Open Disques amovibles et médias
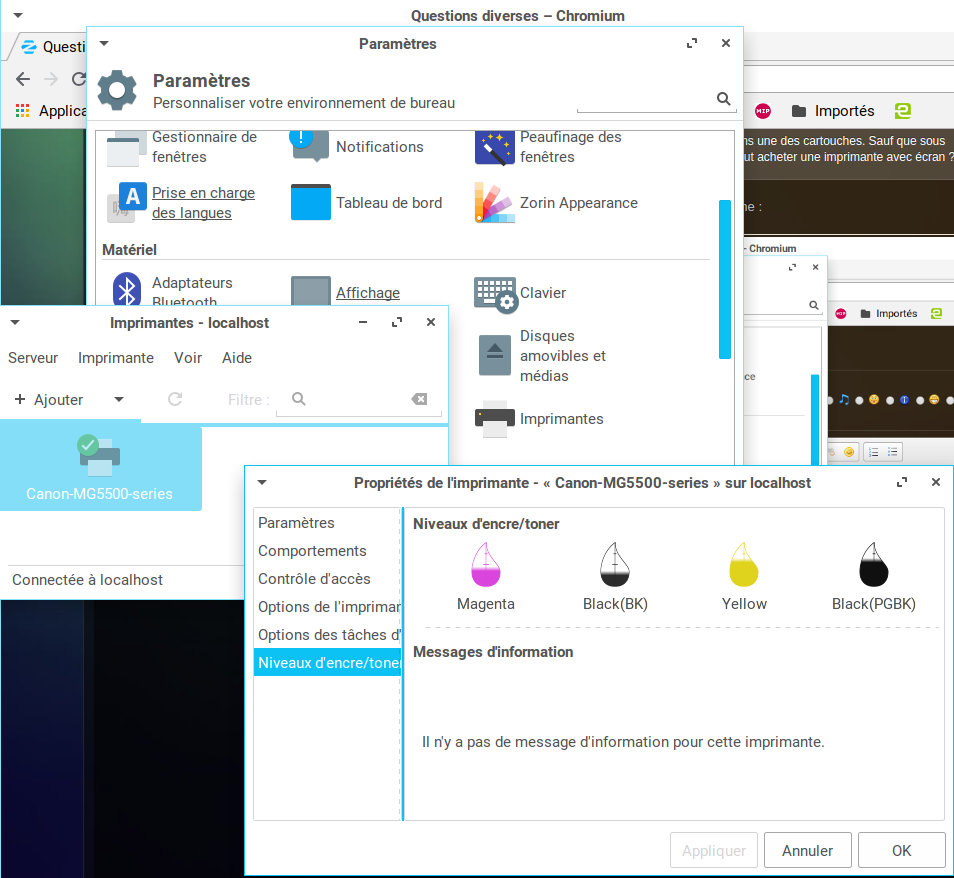This screenshot has width=954, height=878. pyautogui.click(x=495, y=356)
